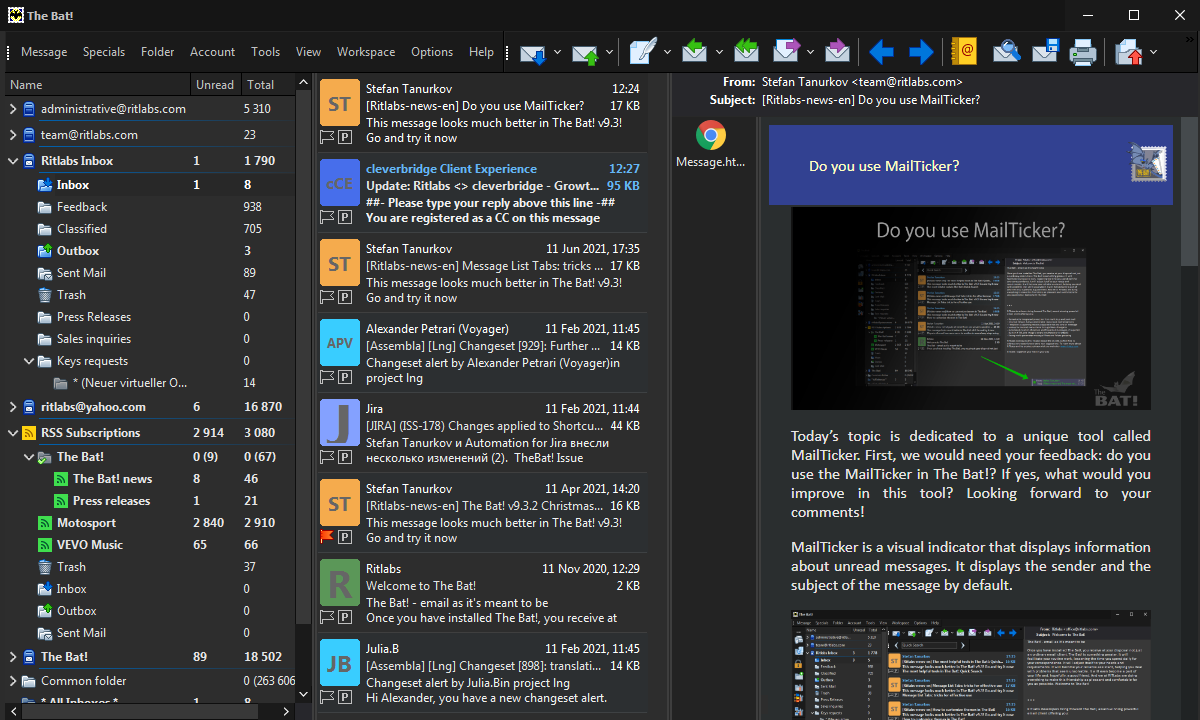1200x720 pixels.
Task: Click the folder tree scroll-up arrow
Action: coord(303,83)
